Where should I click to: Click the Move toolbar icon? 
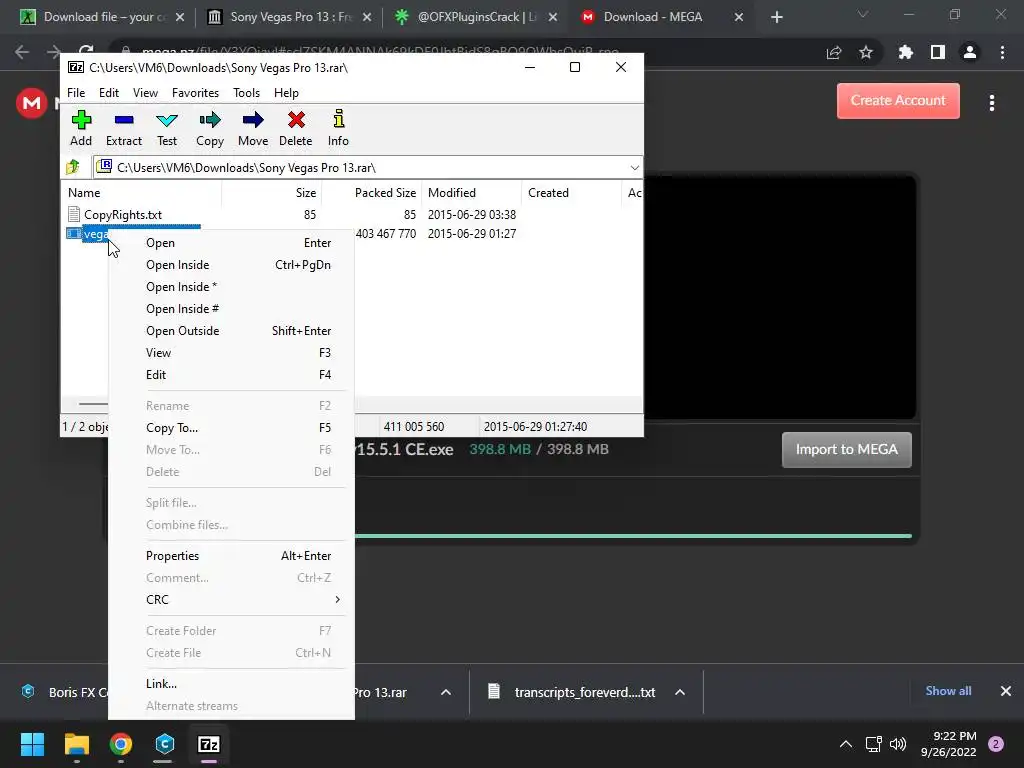coord(253,129)
